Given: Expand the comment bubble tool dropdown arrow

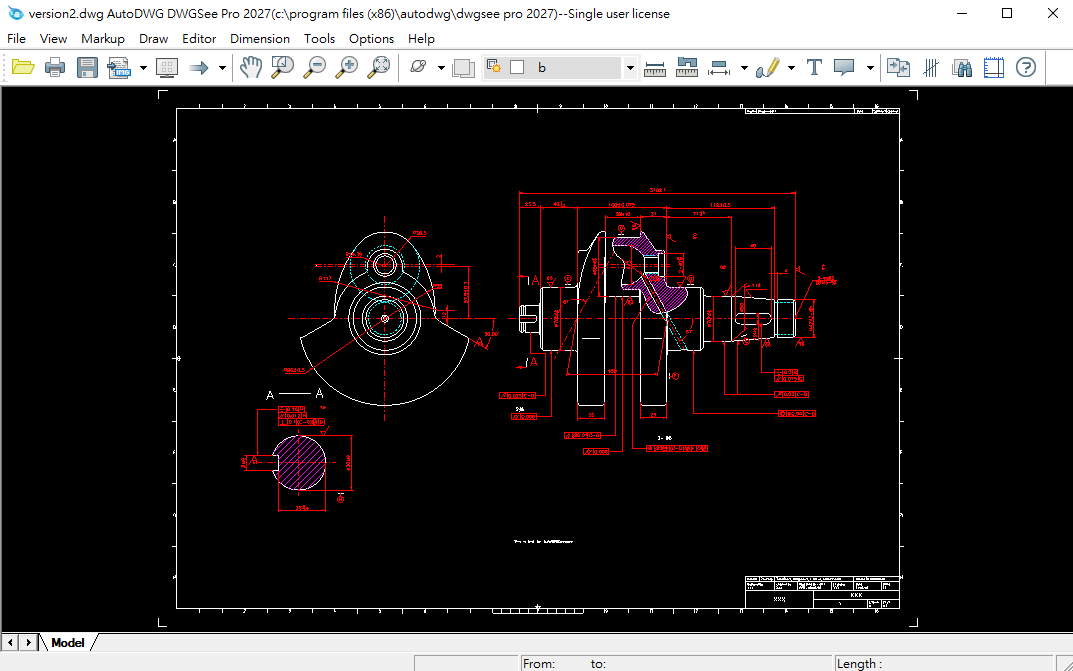Looking at the screenshot, I should [870, 68].
